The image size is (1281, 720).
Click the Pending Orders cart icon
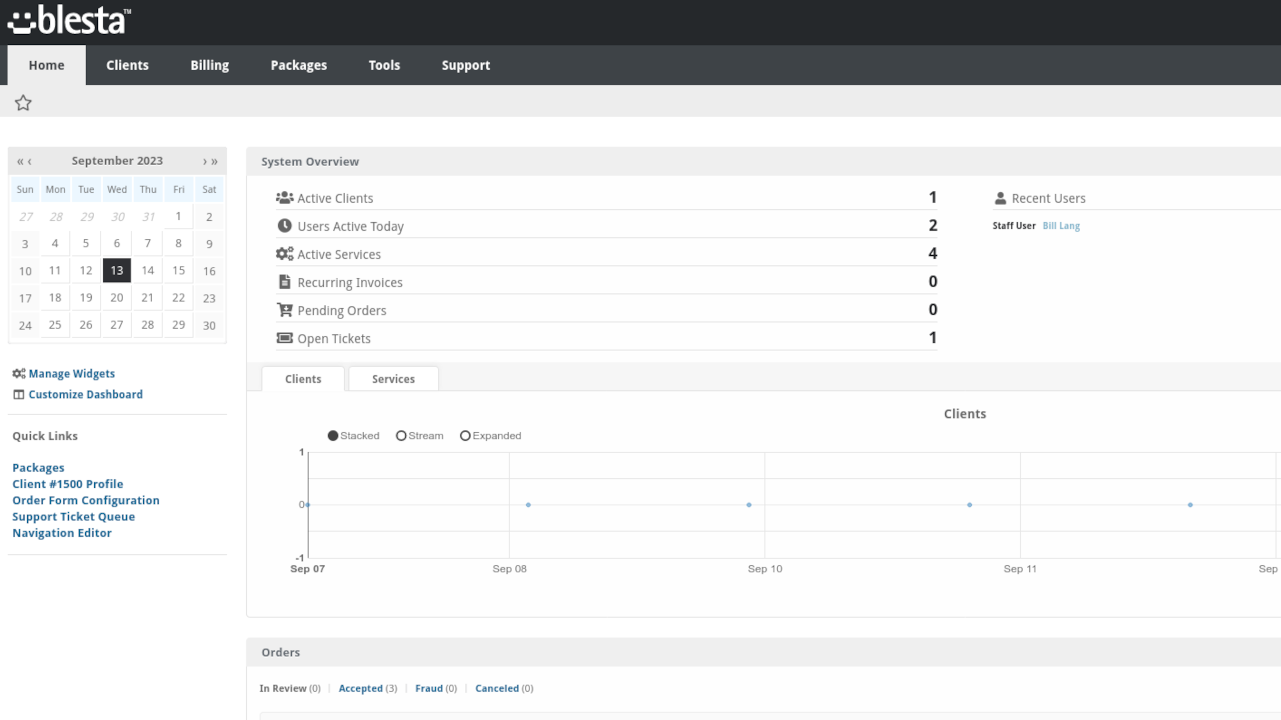[x=285, y=310]
